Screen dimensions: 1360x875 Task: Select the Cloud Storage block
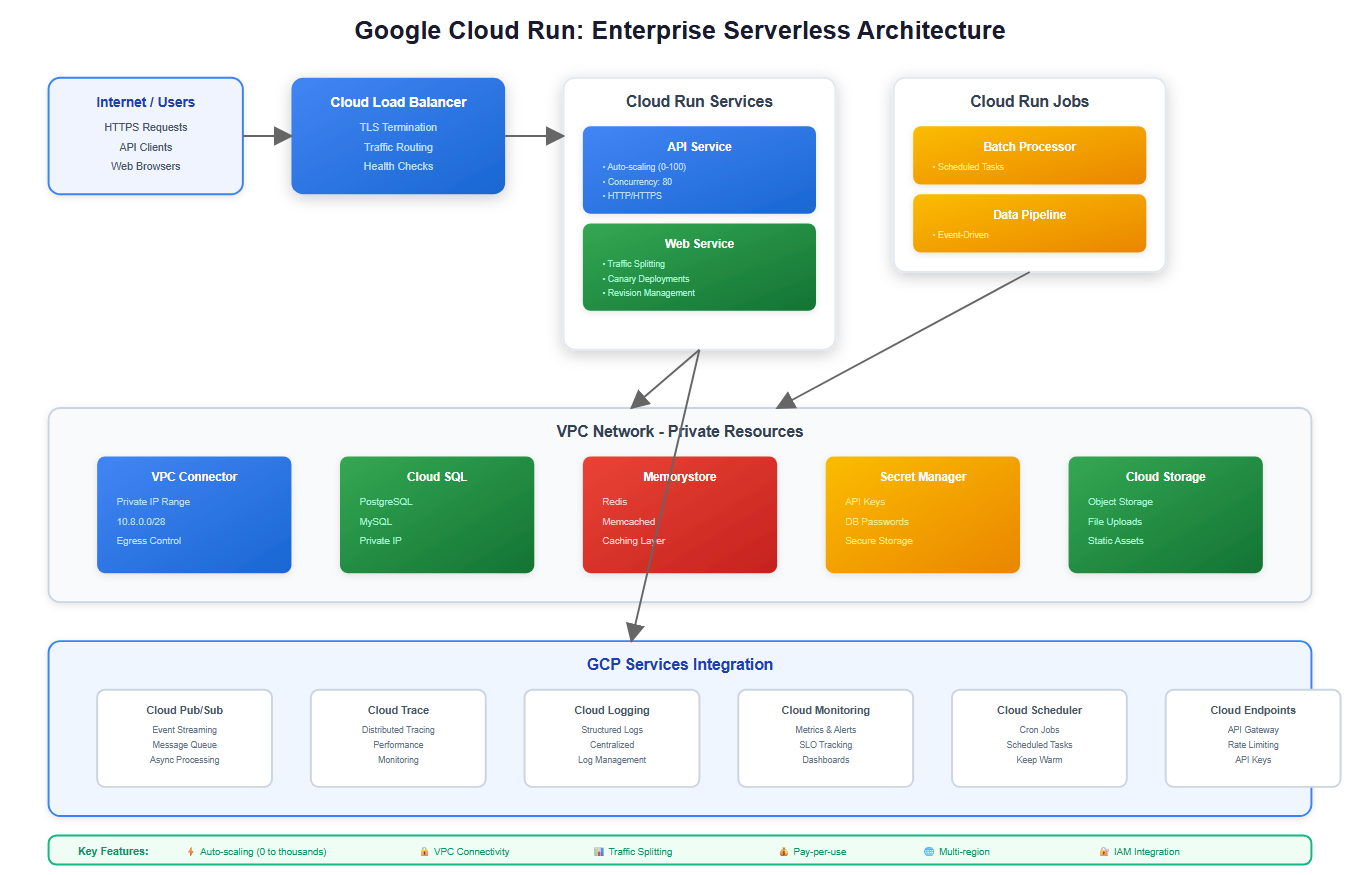click(x=1165, y=515)
